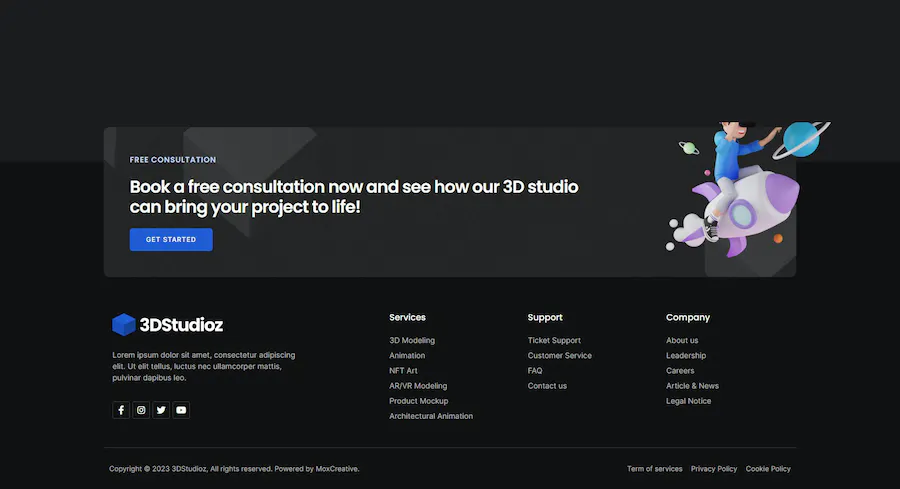Viewport: 900px width, 489px height.
Task: Open the Twitter social icon
Action: [x=161, y=410]
